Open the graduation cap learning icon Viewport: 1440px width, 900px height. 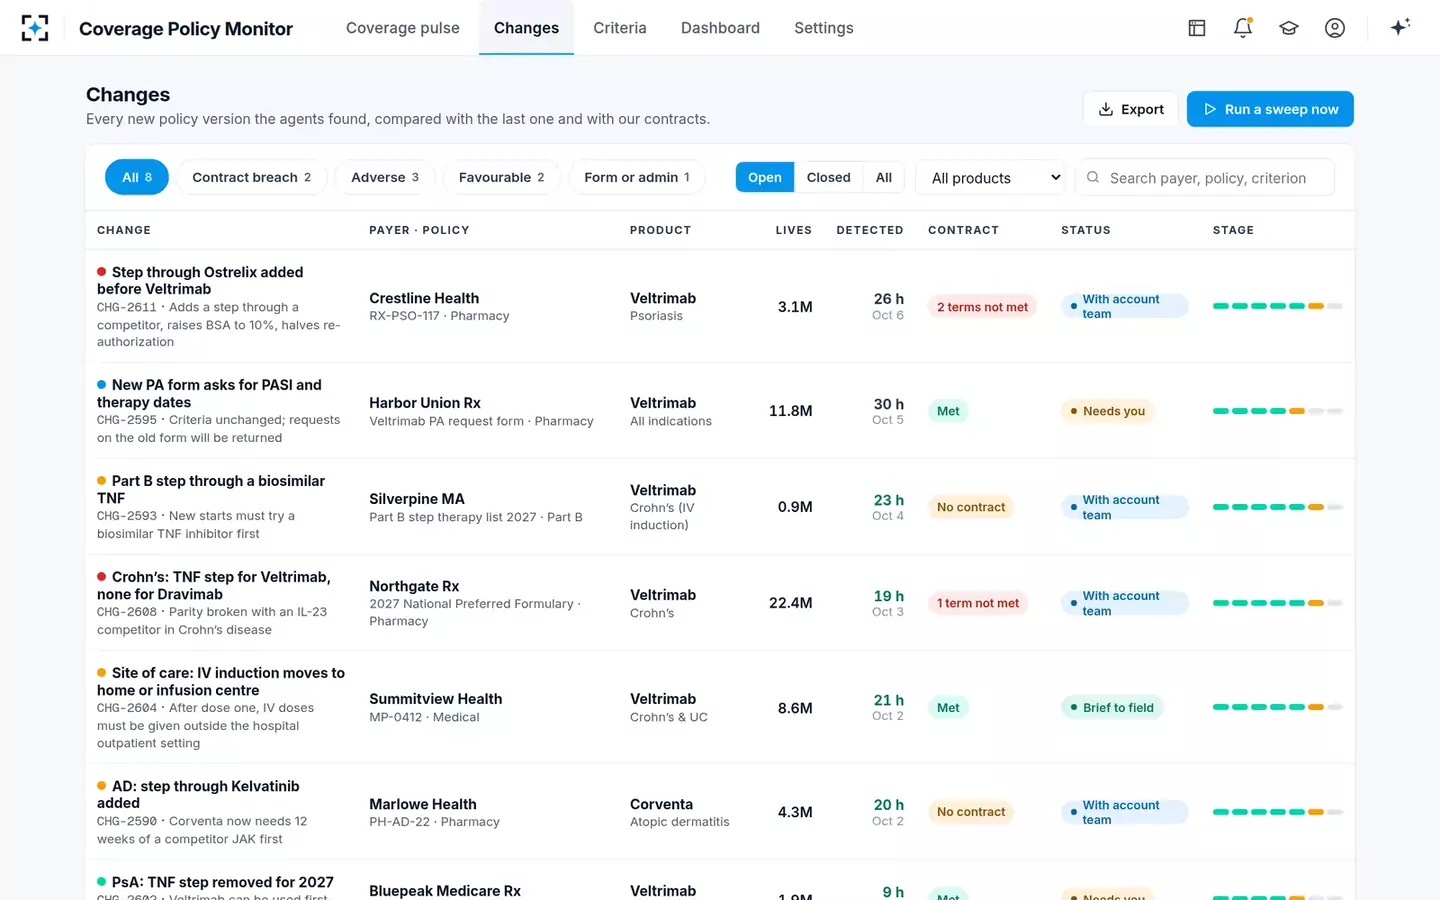(x=1289, y=28)
